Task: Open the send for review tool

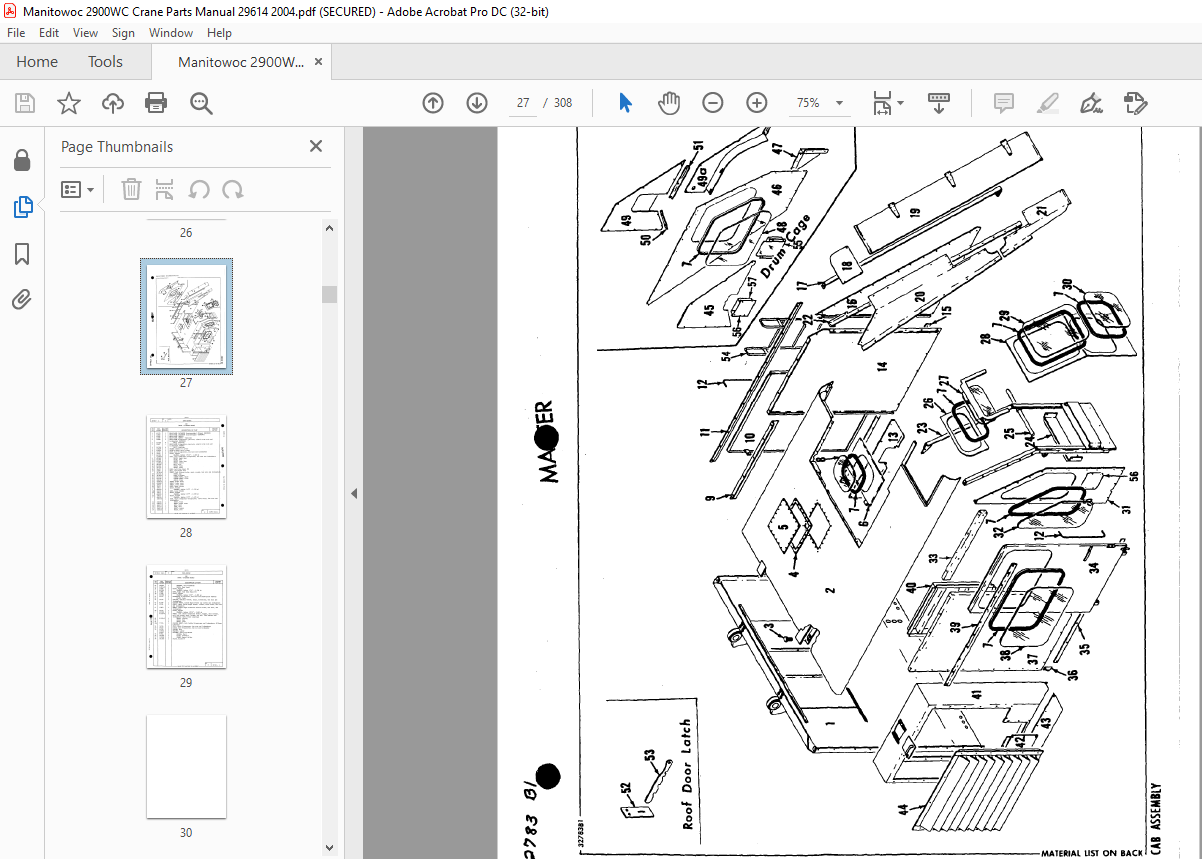Action: click(1135, 103)
